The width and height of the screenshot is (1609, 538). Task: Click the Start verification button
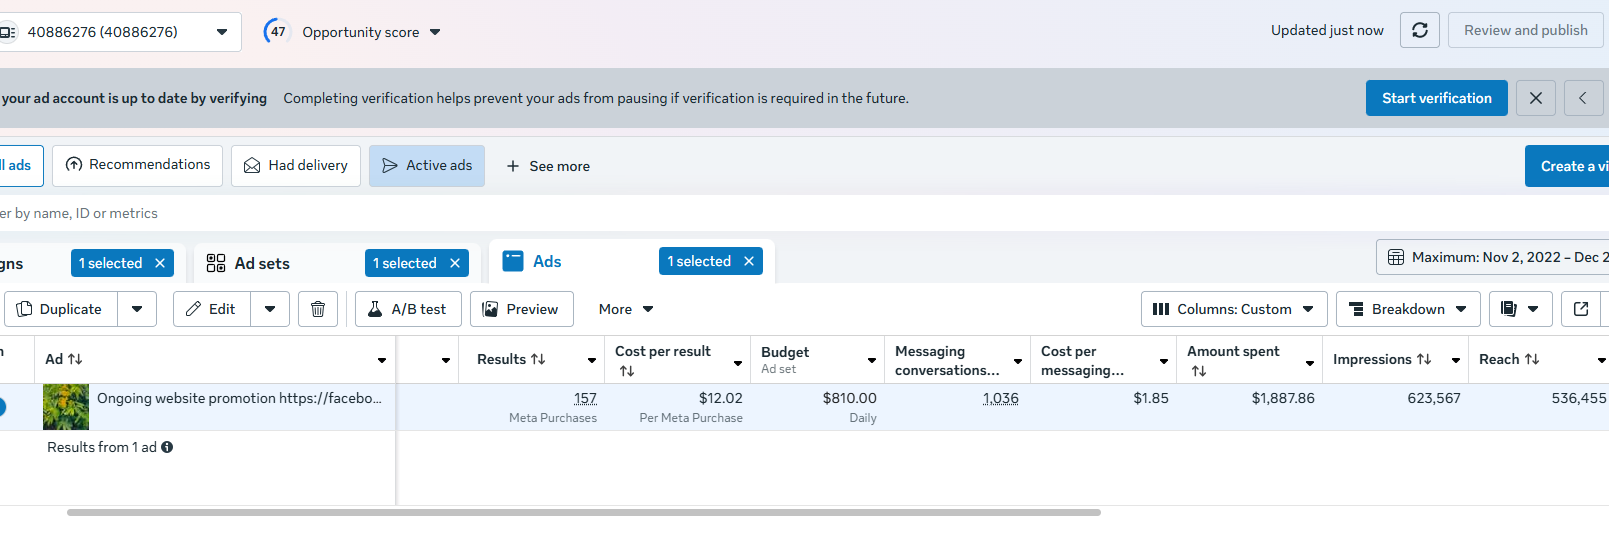click(1436, 98)
